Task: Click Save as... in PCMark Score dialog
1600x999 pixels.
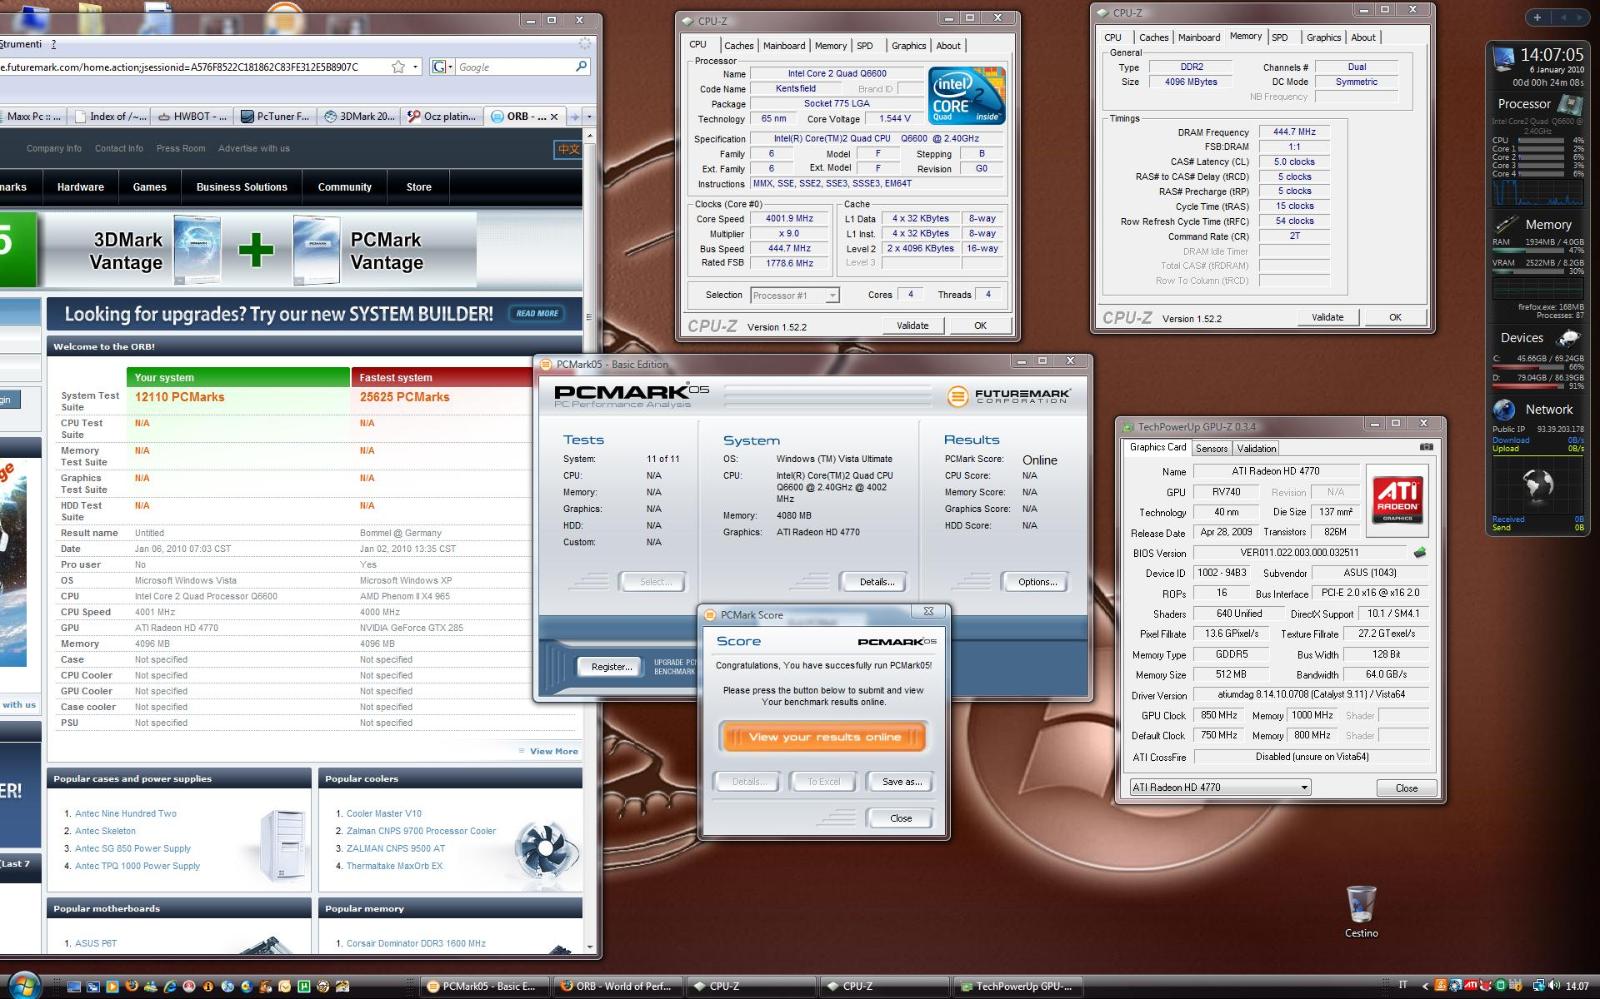Action: coord(901,781)
